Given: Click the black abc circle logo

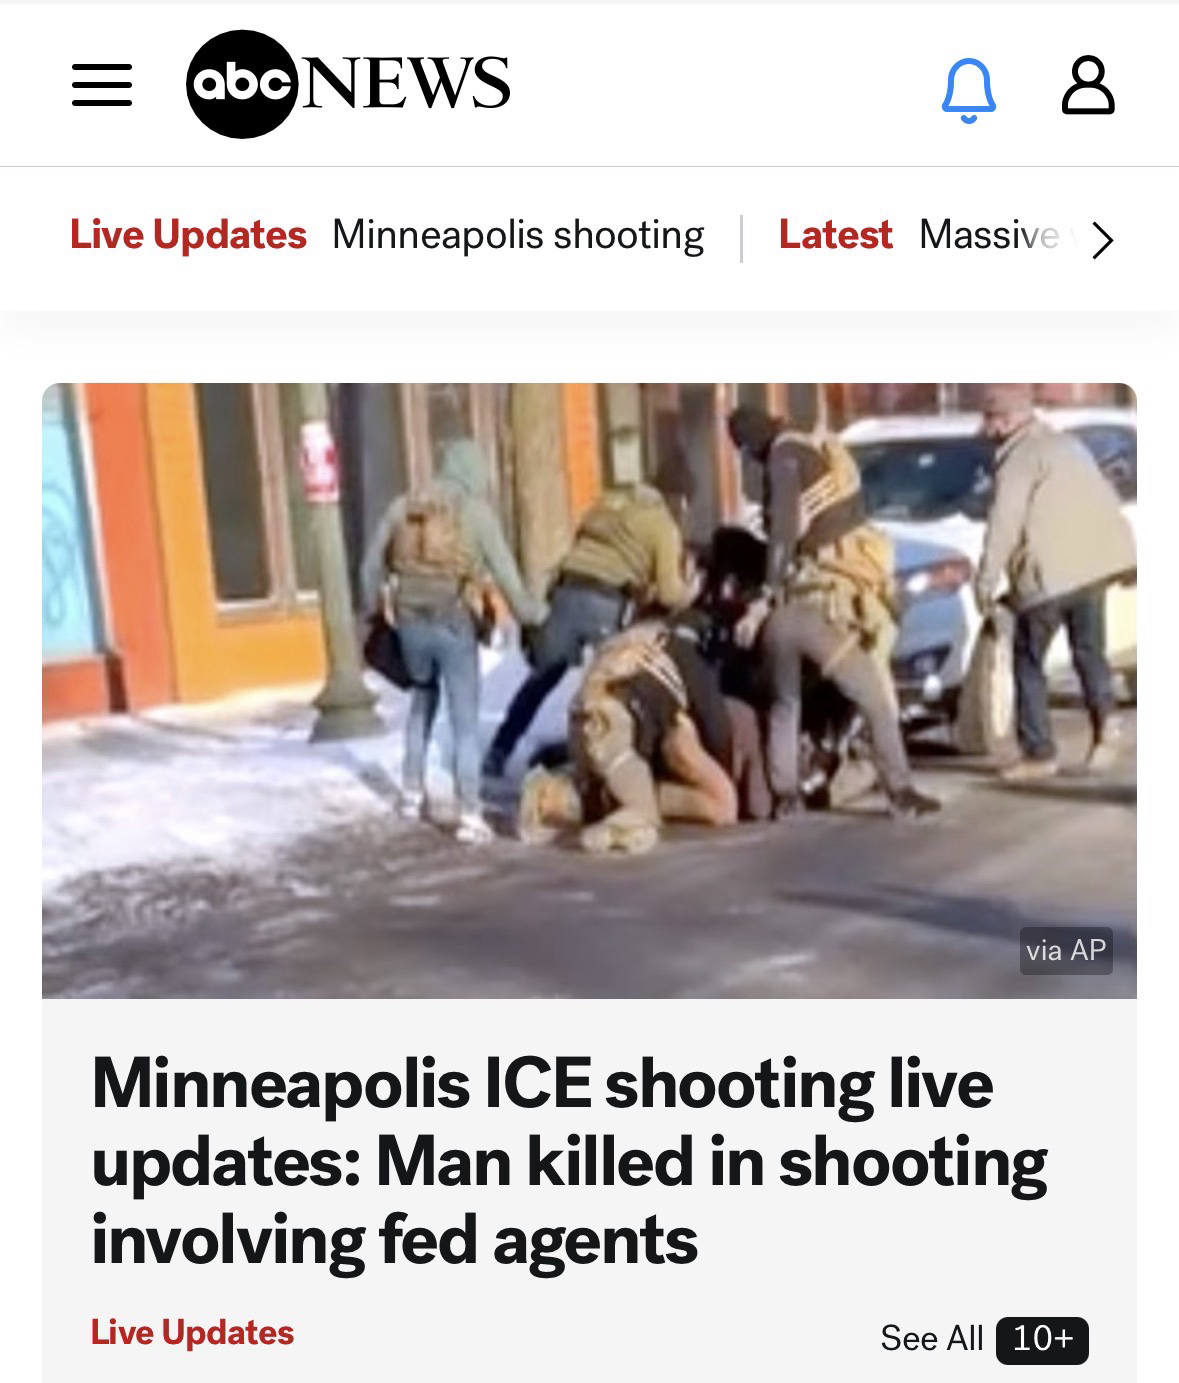Looking at the screenshot, I should coord(242,84).
